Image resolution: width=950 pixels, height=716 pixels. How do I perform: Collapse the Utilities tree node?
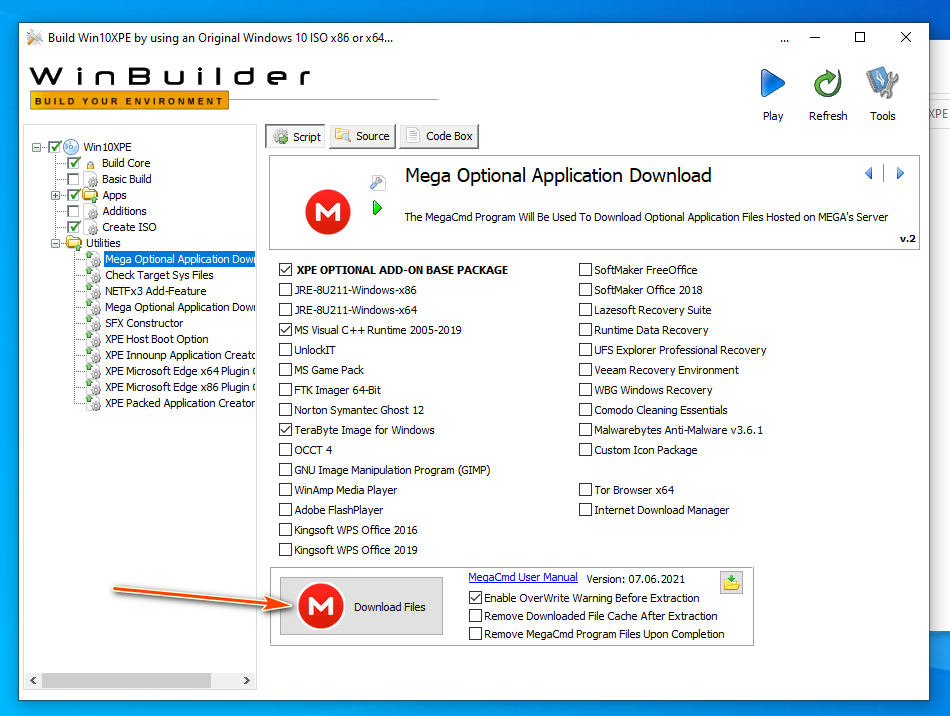pos(55,244)
